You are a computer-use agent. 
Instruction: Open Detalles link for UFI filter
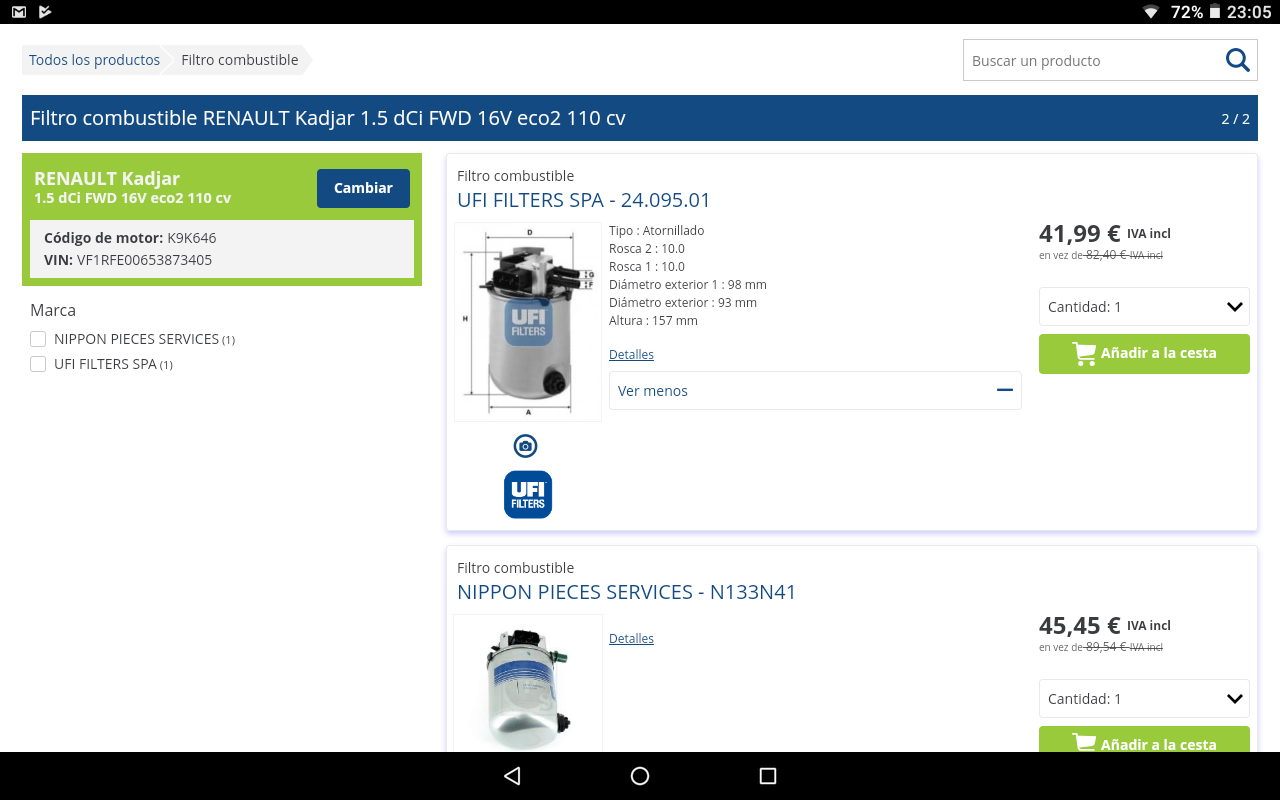[x=631, y=355]
